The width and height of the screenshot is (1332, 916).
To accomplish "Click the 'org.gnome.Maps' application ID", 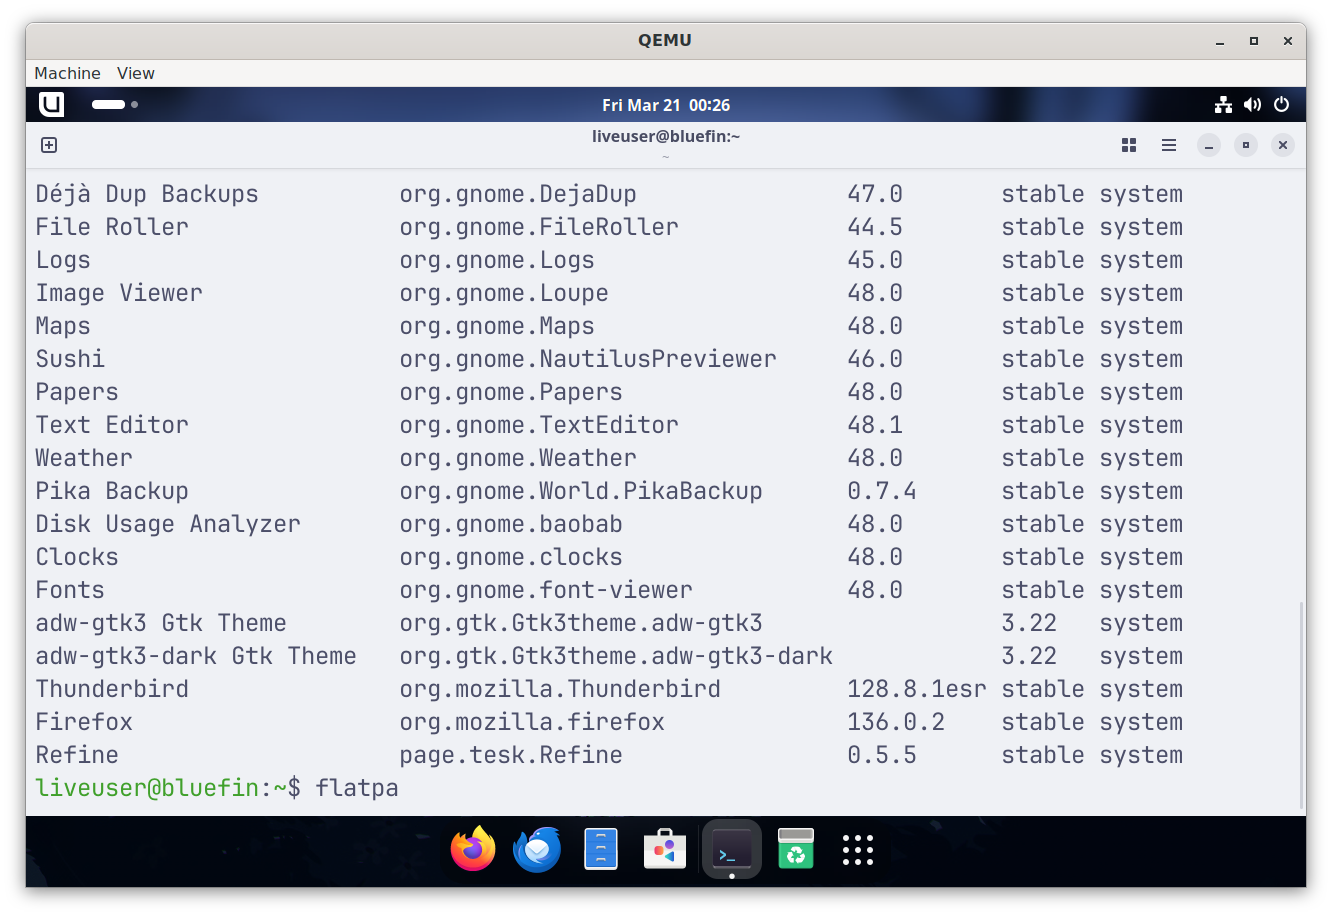I will pyautogui.click(x=497, y=326).
